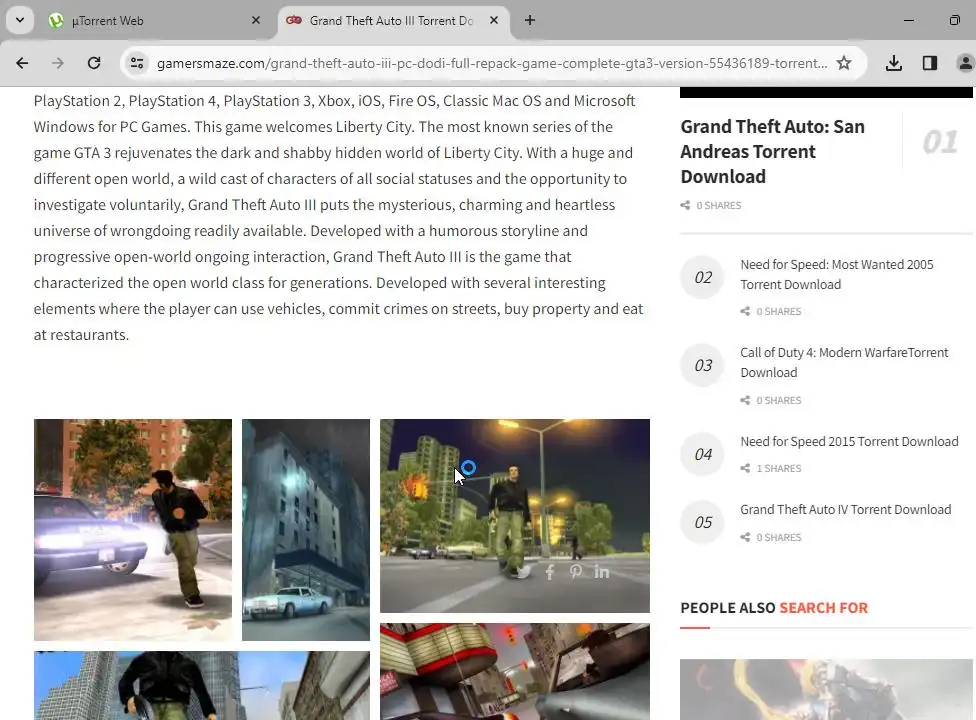Click the 05 ranking circle
Viewport: 976px width, 720px height.
[x=703, y=522]
